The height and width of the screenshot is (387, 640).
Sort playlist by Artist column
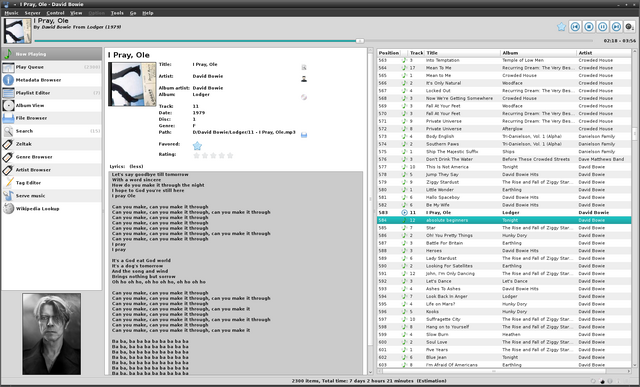(604, 53)
